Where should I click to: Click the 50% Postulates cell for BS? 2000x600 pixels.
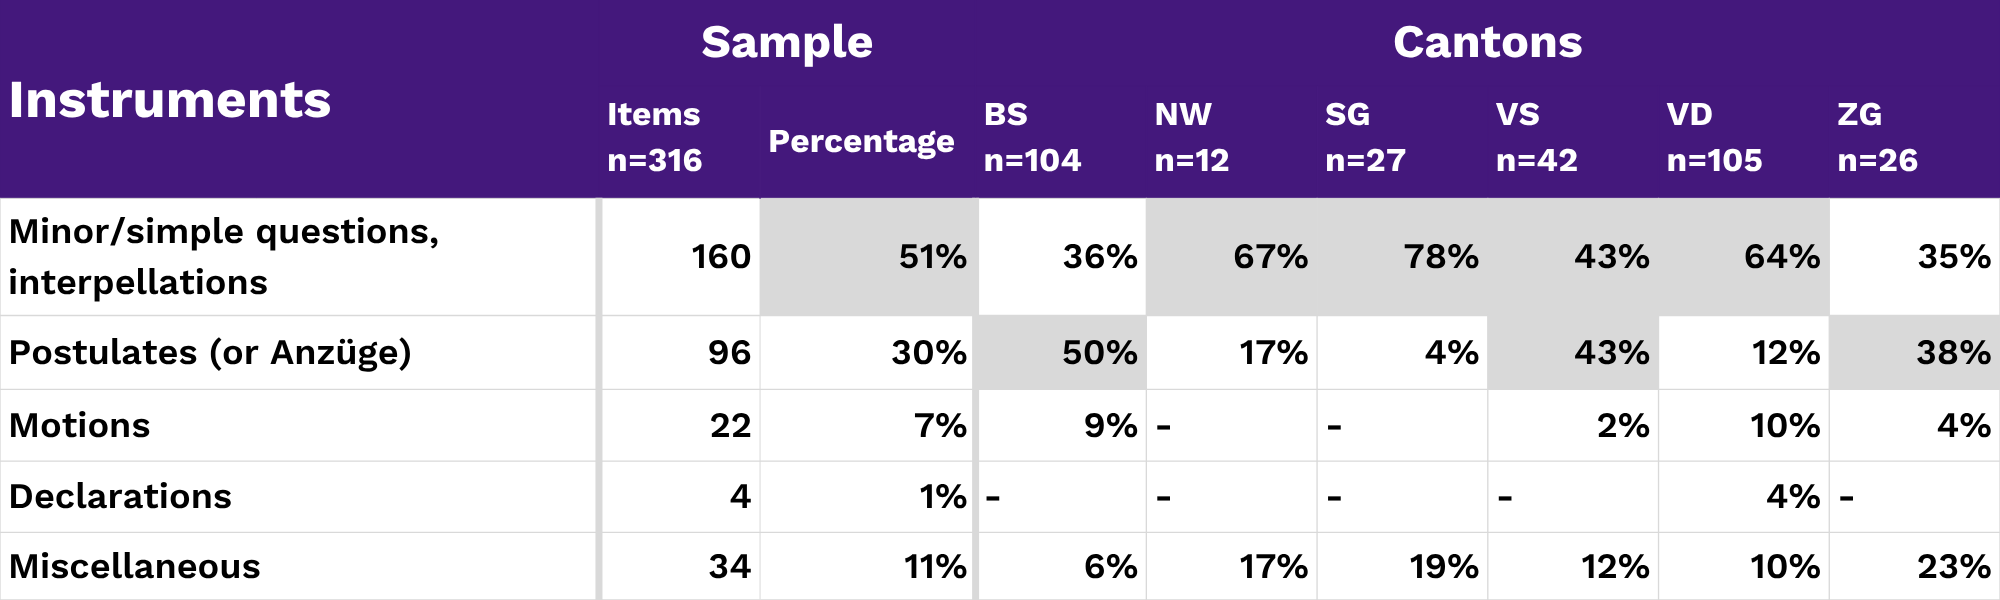point(1099,353)
